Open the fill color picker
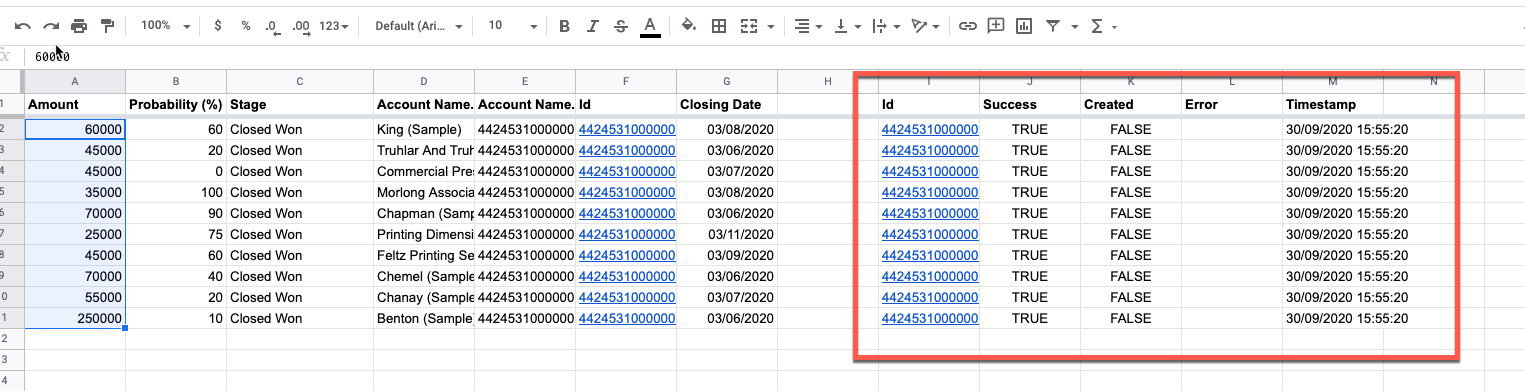Image resolution: width=1525 pixels, height=391 pixels. (689, 26)
